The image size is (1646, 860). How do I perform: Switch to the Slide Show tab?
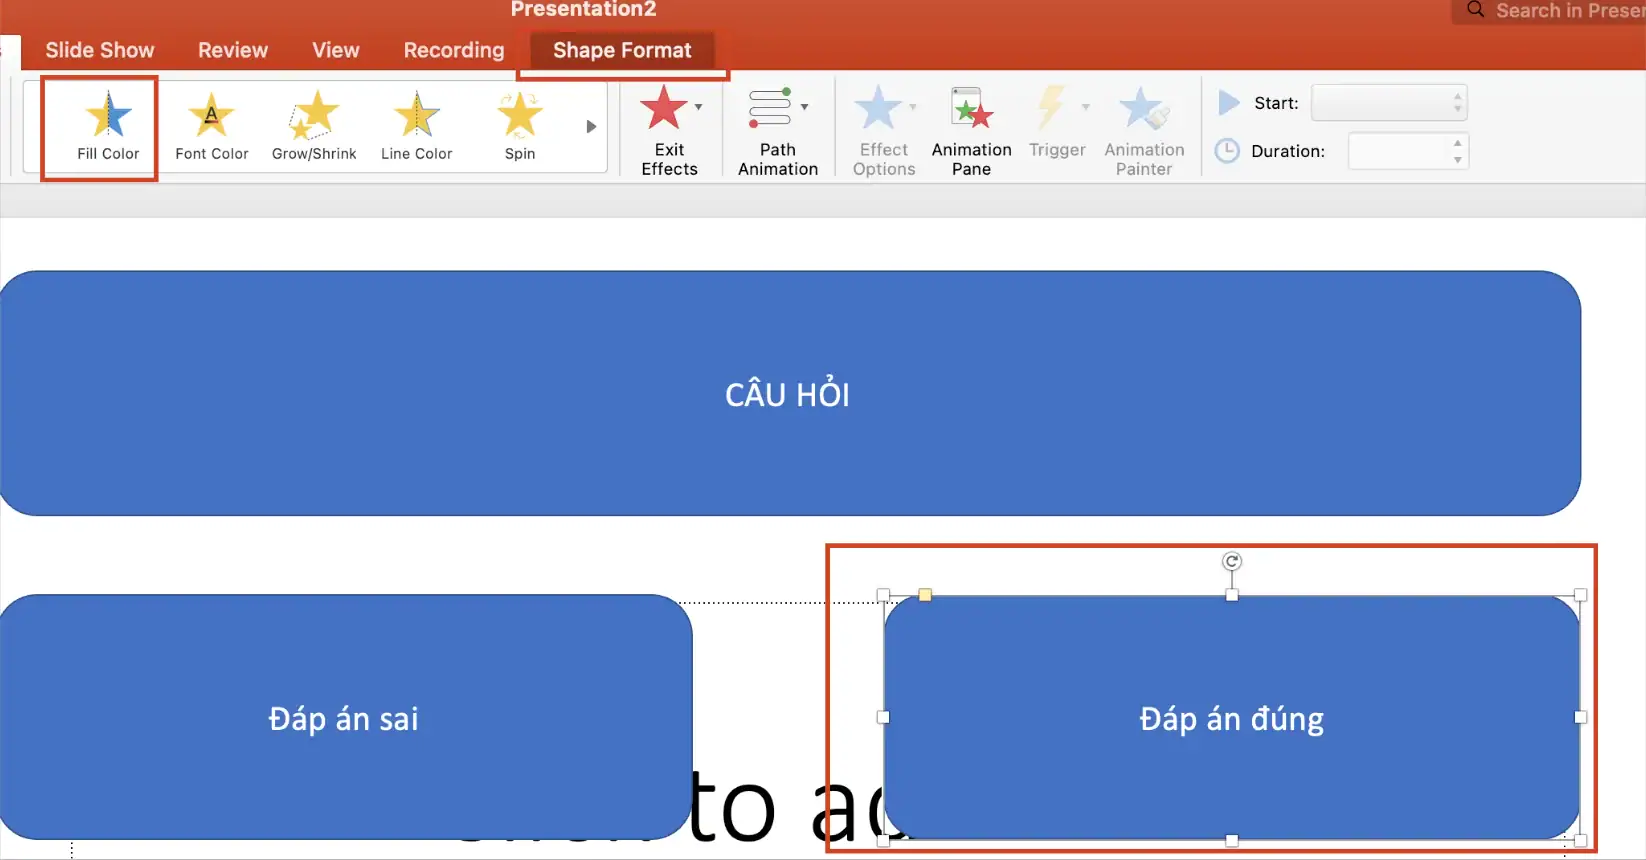click(x=100, y=50)
